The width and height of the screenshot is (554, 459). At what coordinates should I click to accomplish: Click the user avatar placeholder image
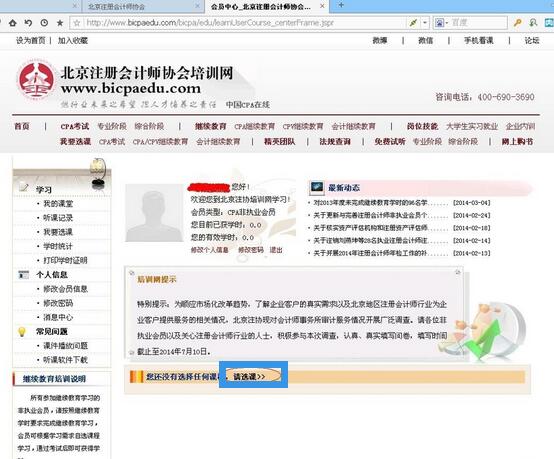(154, 213)
